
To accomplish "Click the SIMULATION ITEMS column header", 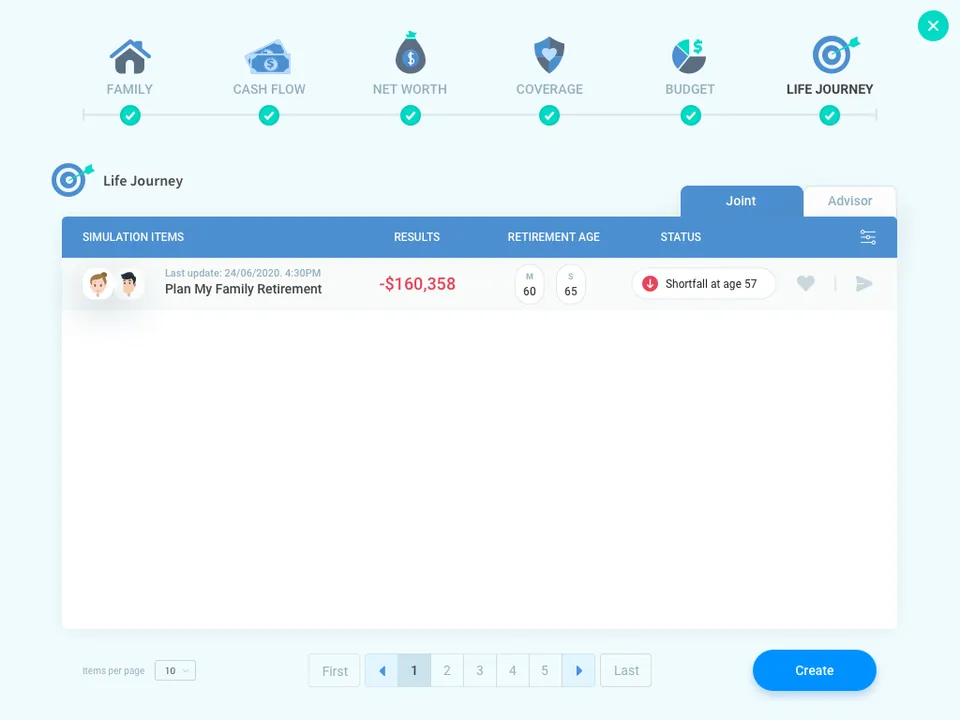I will click(x=133, y=237).
